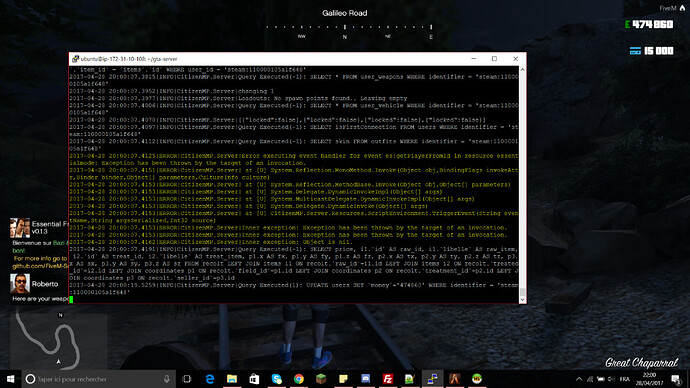Click the github.com/FiveM link in chat
The height and width of the screenshot is (388, 690).
tap(40, 266)
